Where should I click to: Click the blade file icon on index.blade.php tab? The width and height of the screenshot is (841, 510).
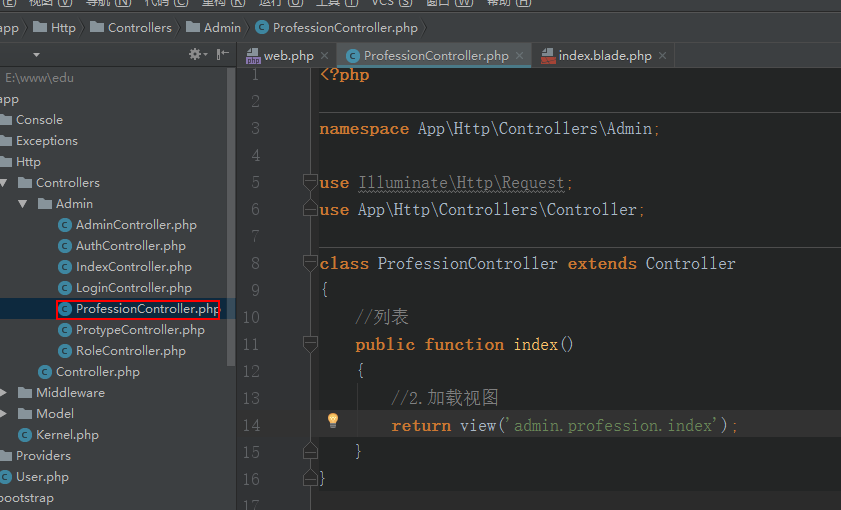point(547,56)
